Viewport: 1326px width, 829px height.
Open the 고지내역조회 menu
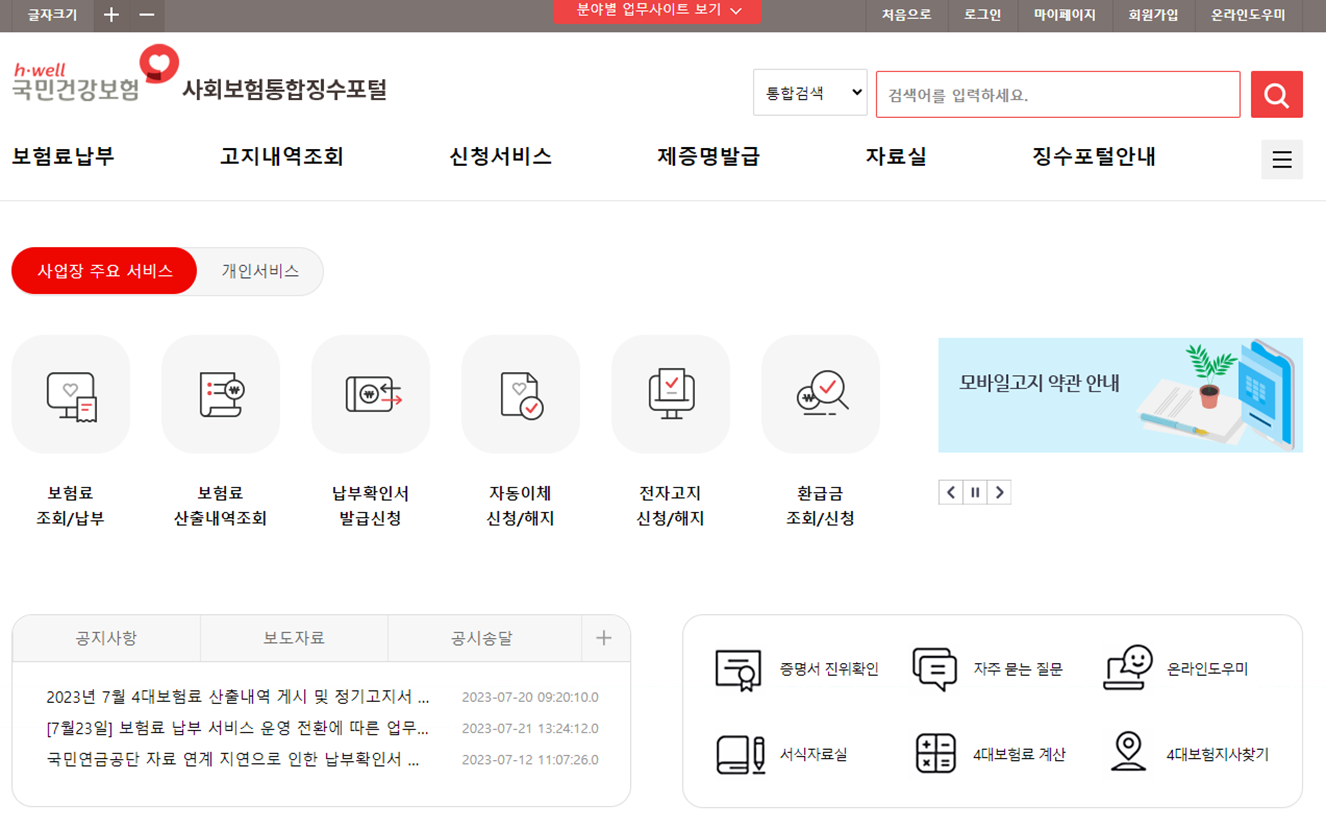[282, 157]
